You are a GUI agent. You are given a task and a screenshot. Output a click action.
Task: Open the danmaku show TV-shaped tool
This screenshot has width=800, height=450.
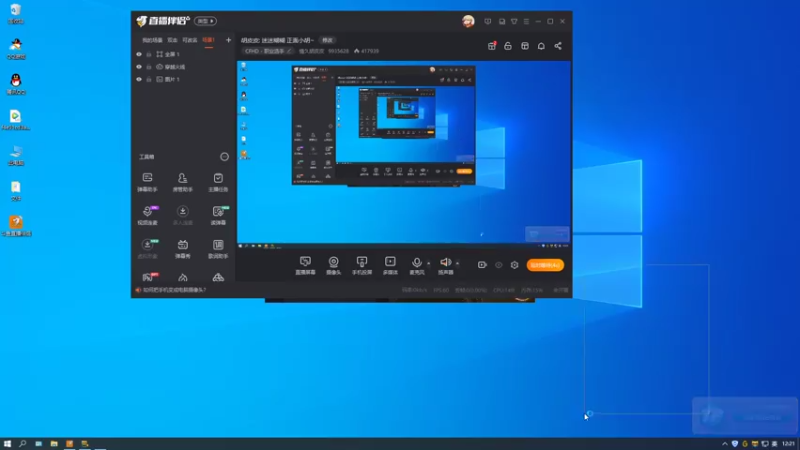(183, 249)
